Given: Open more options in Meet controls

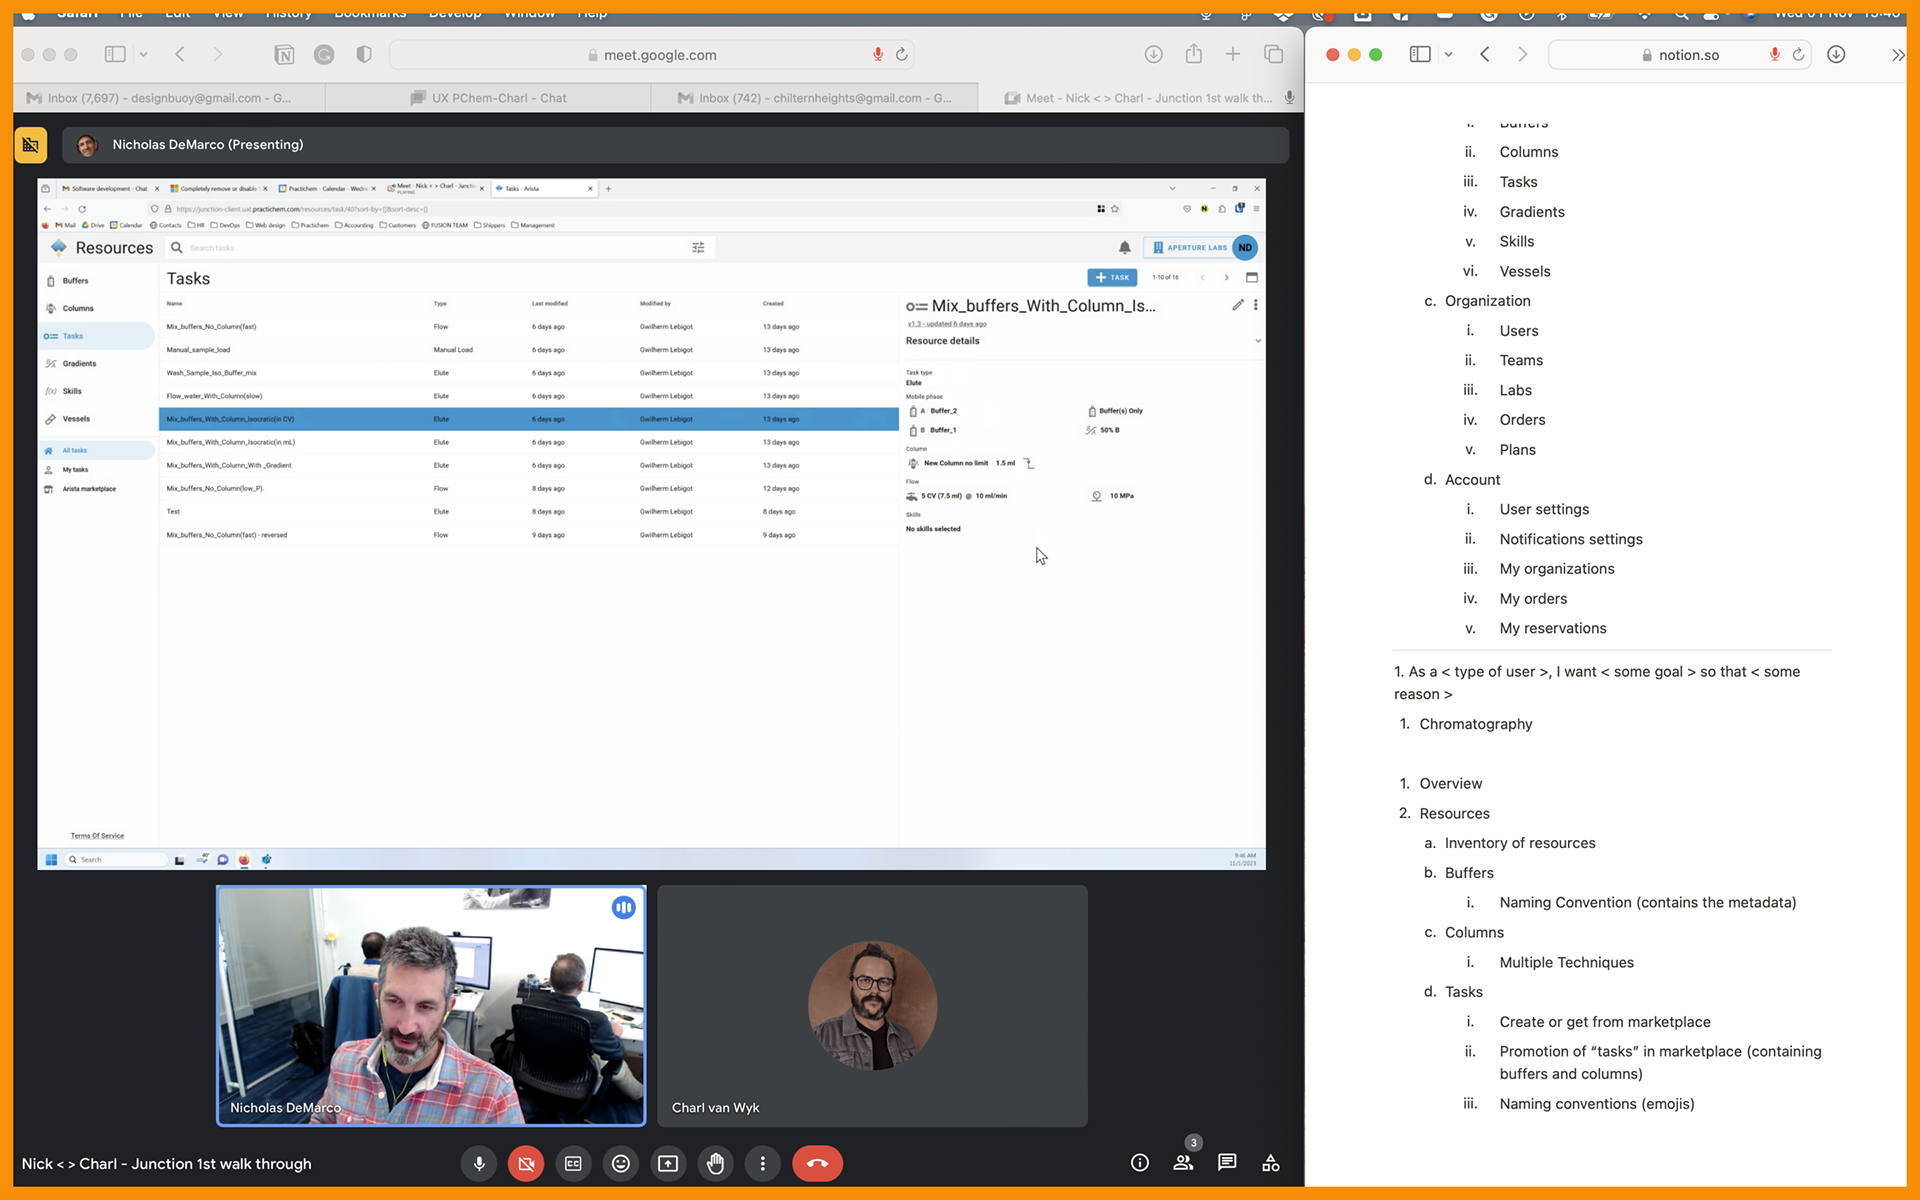Looking at the screenshot, I should point(763,1163).
